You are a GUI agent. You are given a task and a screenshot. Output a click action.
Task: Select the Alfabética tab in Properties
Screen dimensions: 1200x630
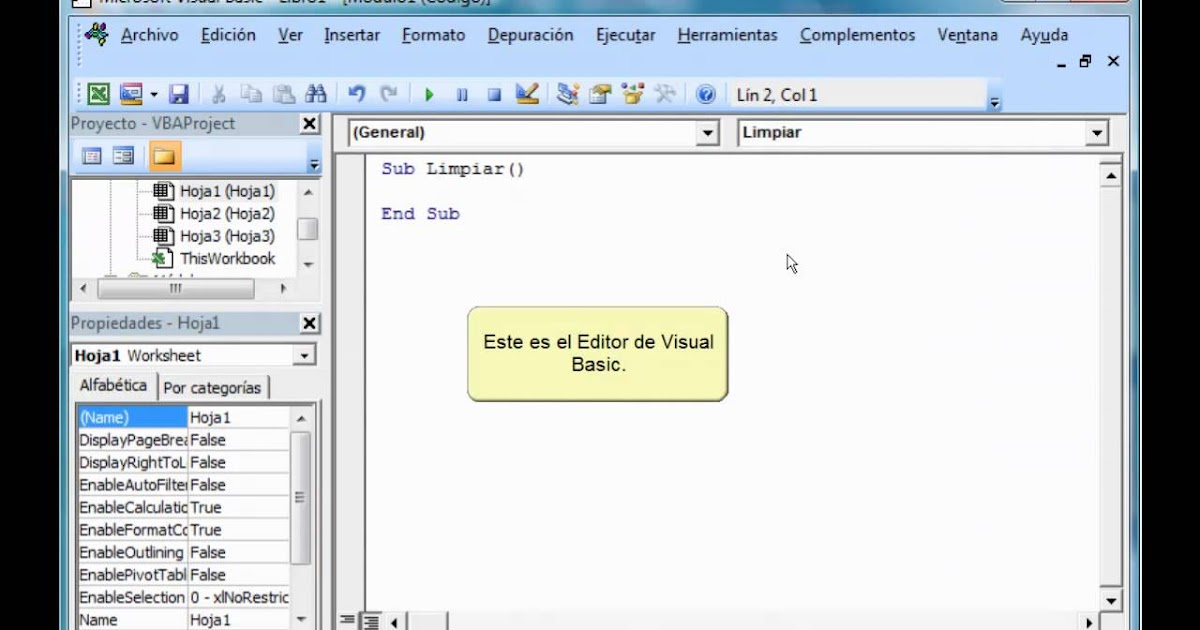[x=112, y=385]
